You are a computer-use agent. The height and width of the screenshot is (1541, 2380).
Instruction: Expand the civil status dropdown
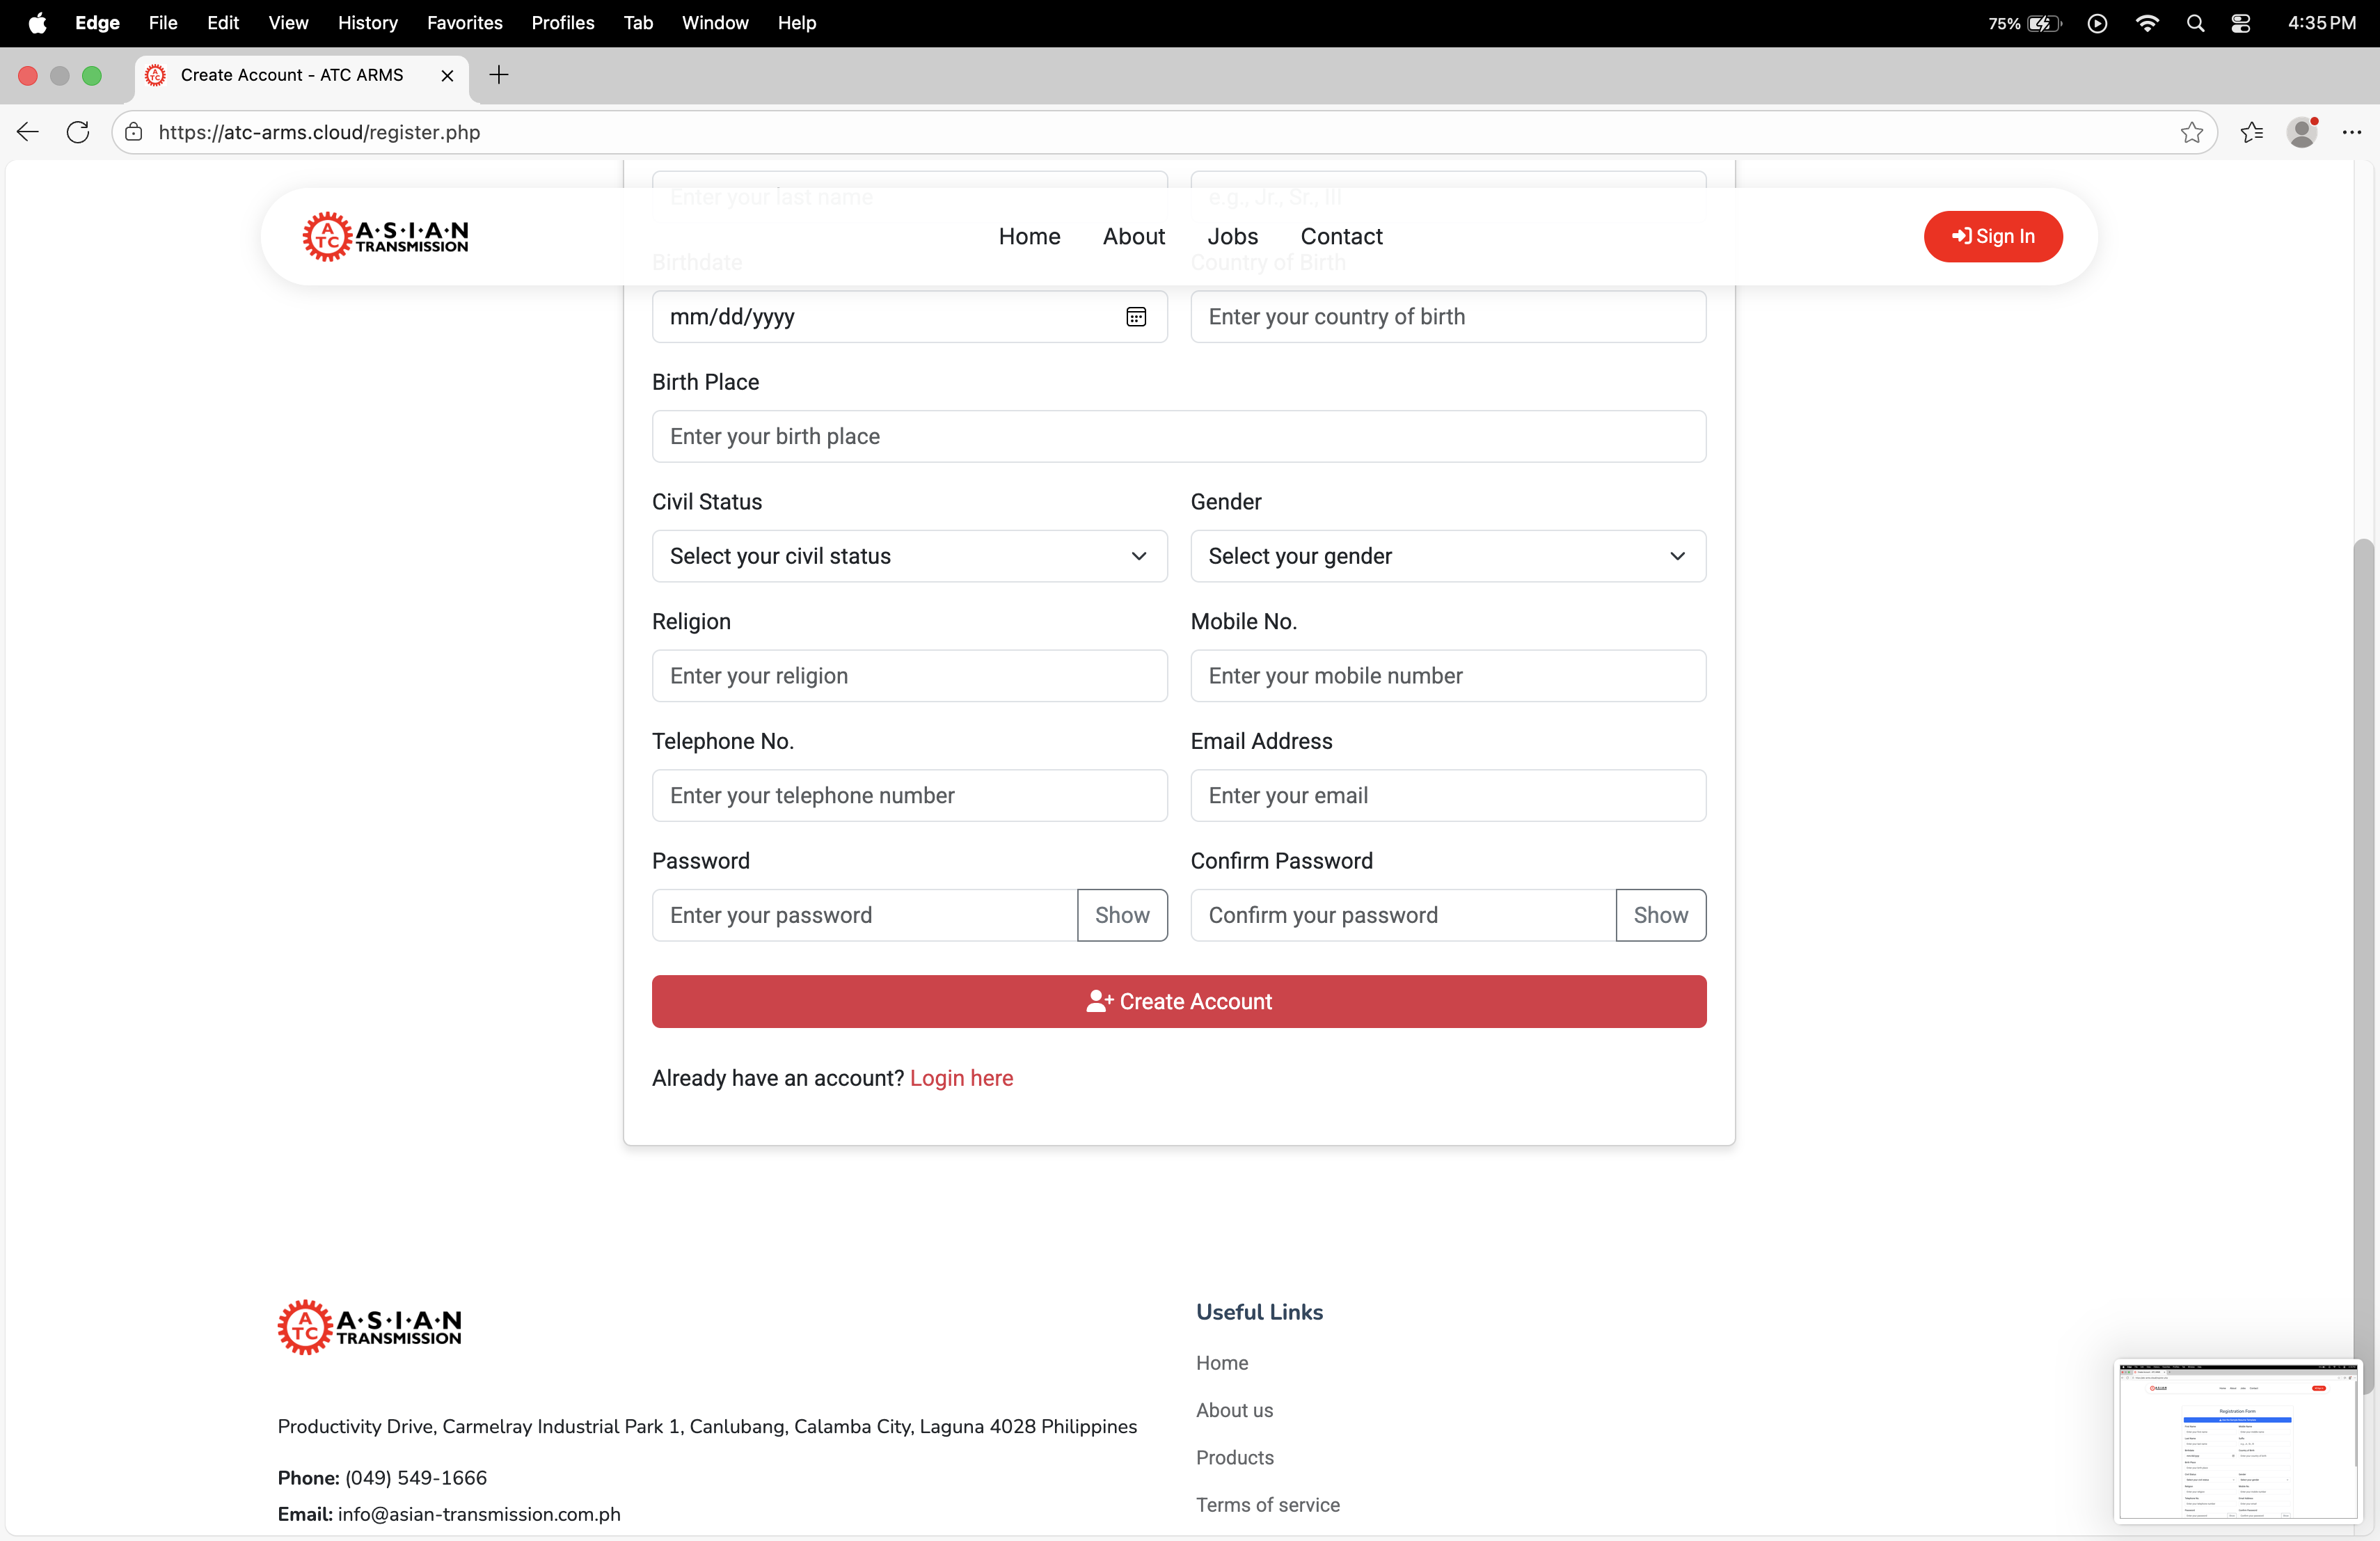909,556
